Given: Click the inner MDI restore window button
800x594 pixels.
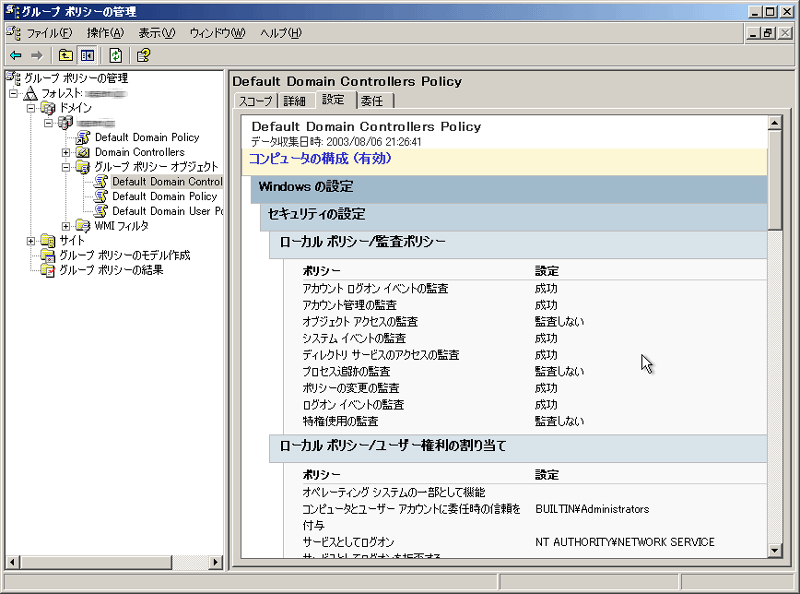Looking at the screenshot, I should (768, 33).
